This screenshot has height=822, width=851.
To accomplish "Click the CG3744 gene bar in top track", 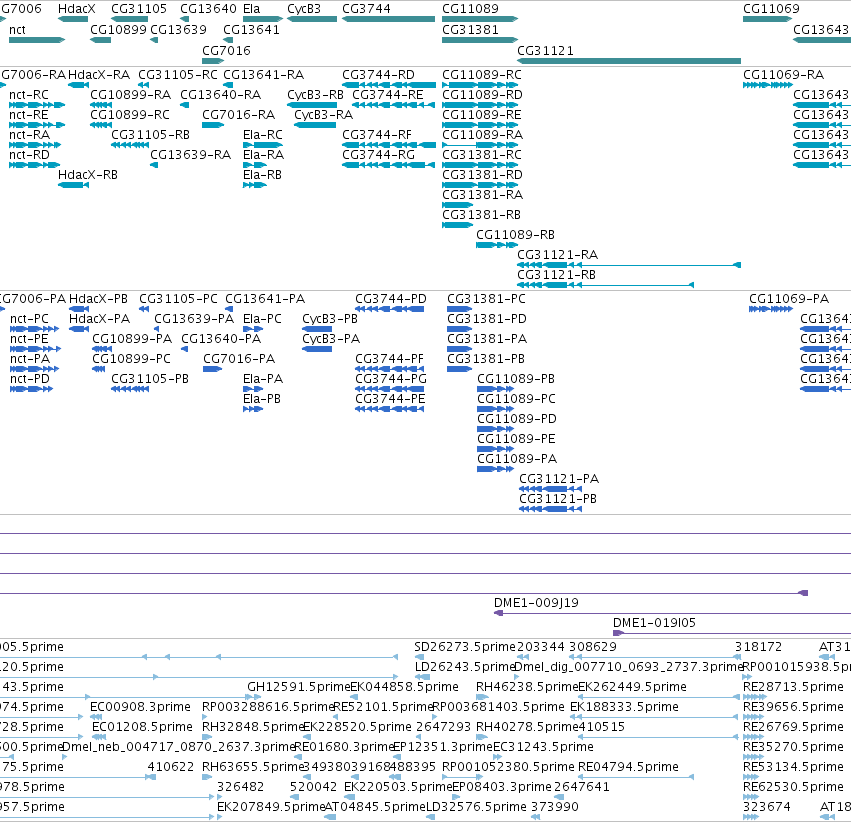I will (388, 19).
